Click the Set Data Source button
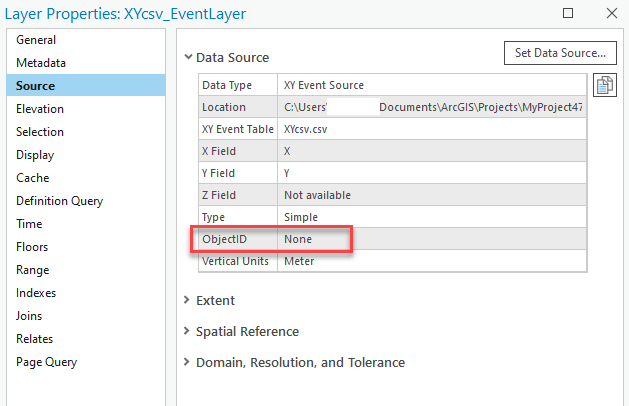 (560, 53)
